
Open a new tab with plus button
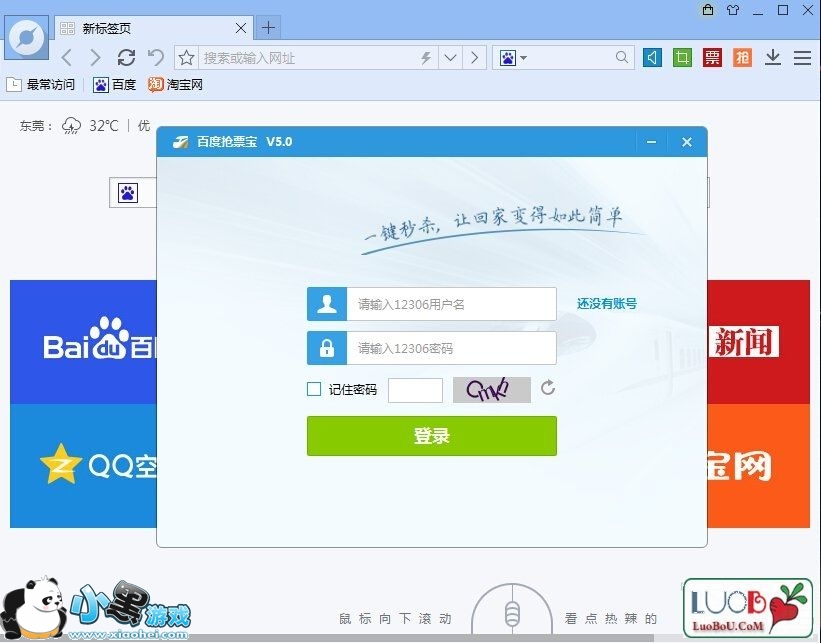(x=268, y=27)
